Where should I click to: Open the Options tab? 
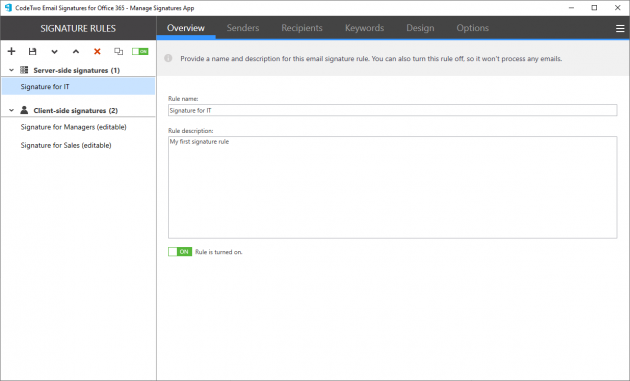[472, 28]
